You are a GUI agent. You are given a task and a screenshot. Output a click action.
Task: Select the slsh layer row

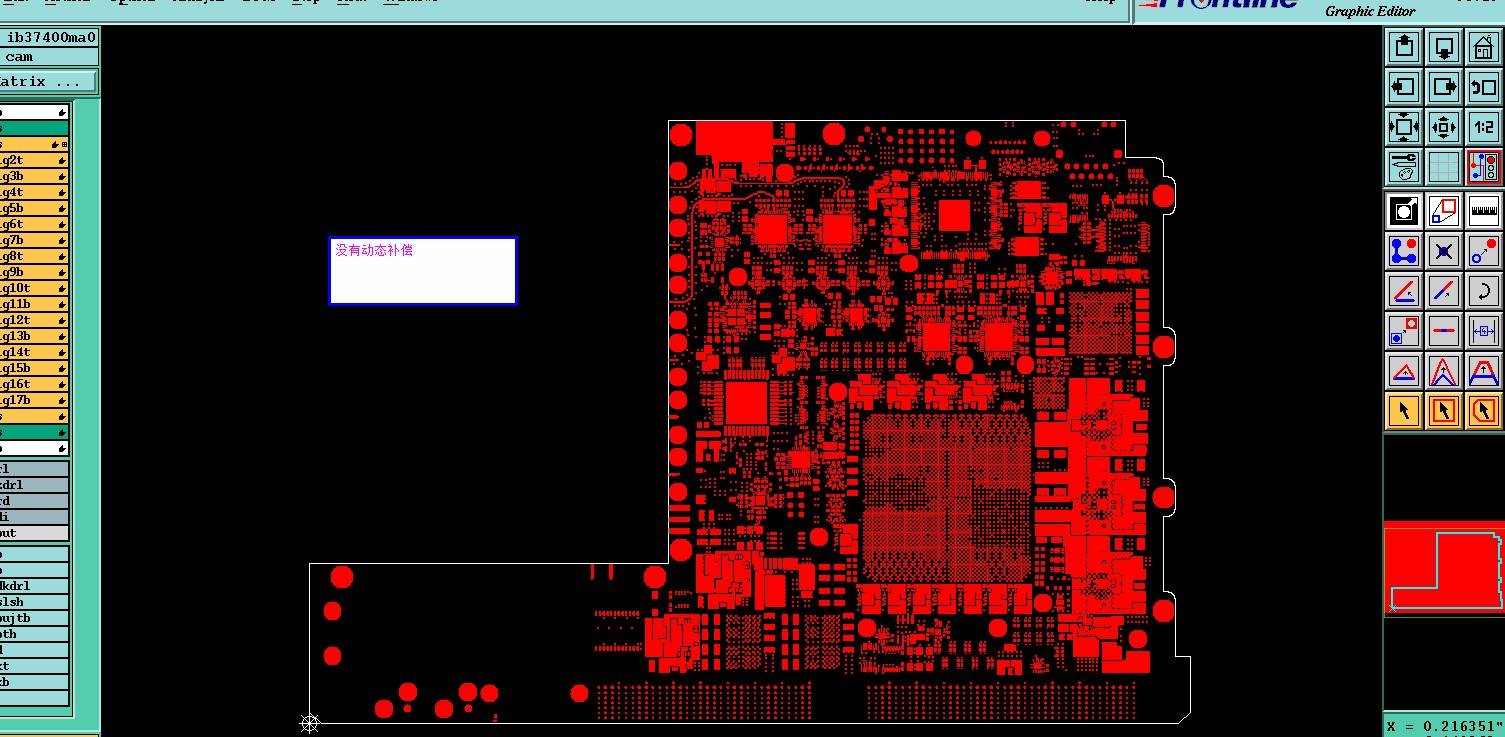(34, 602)
